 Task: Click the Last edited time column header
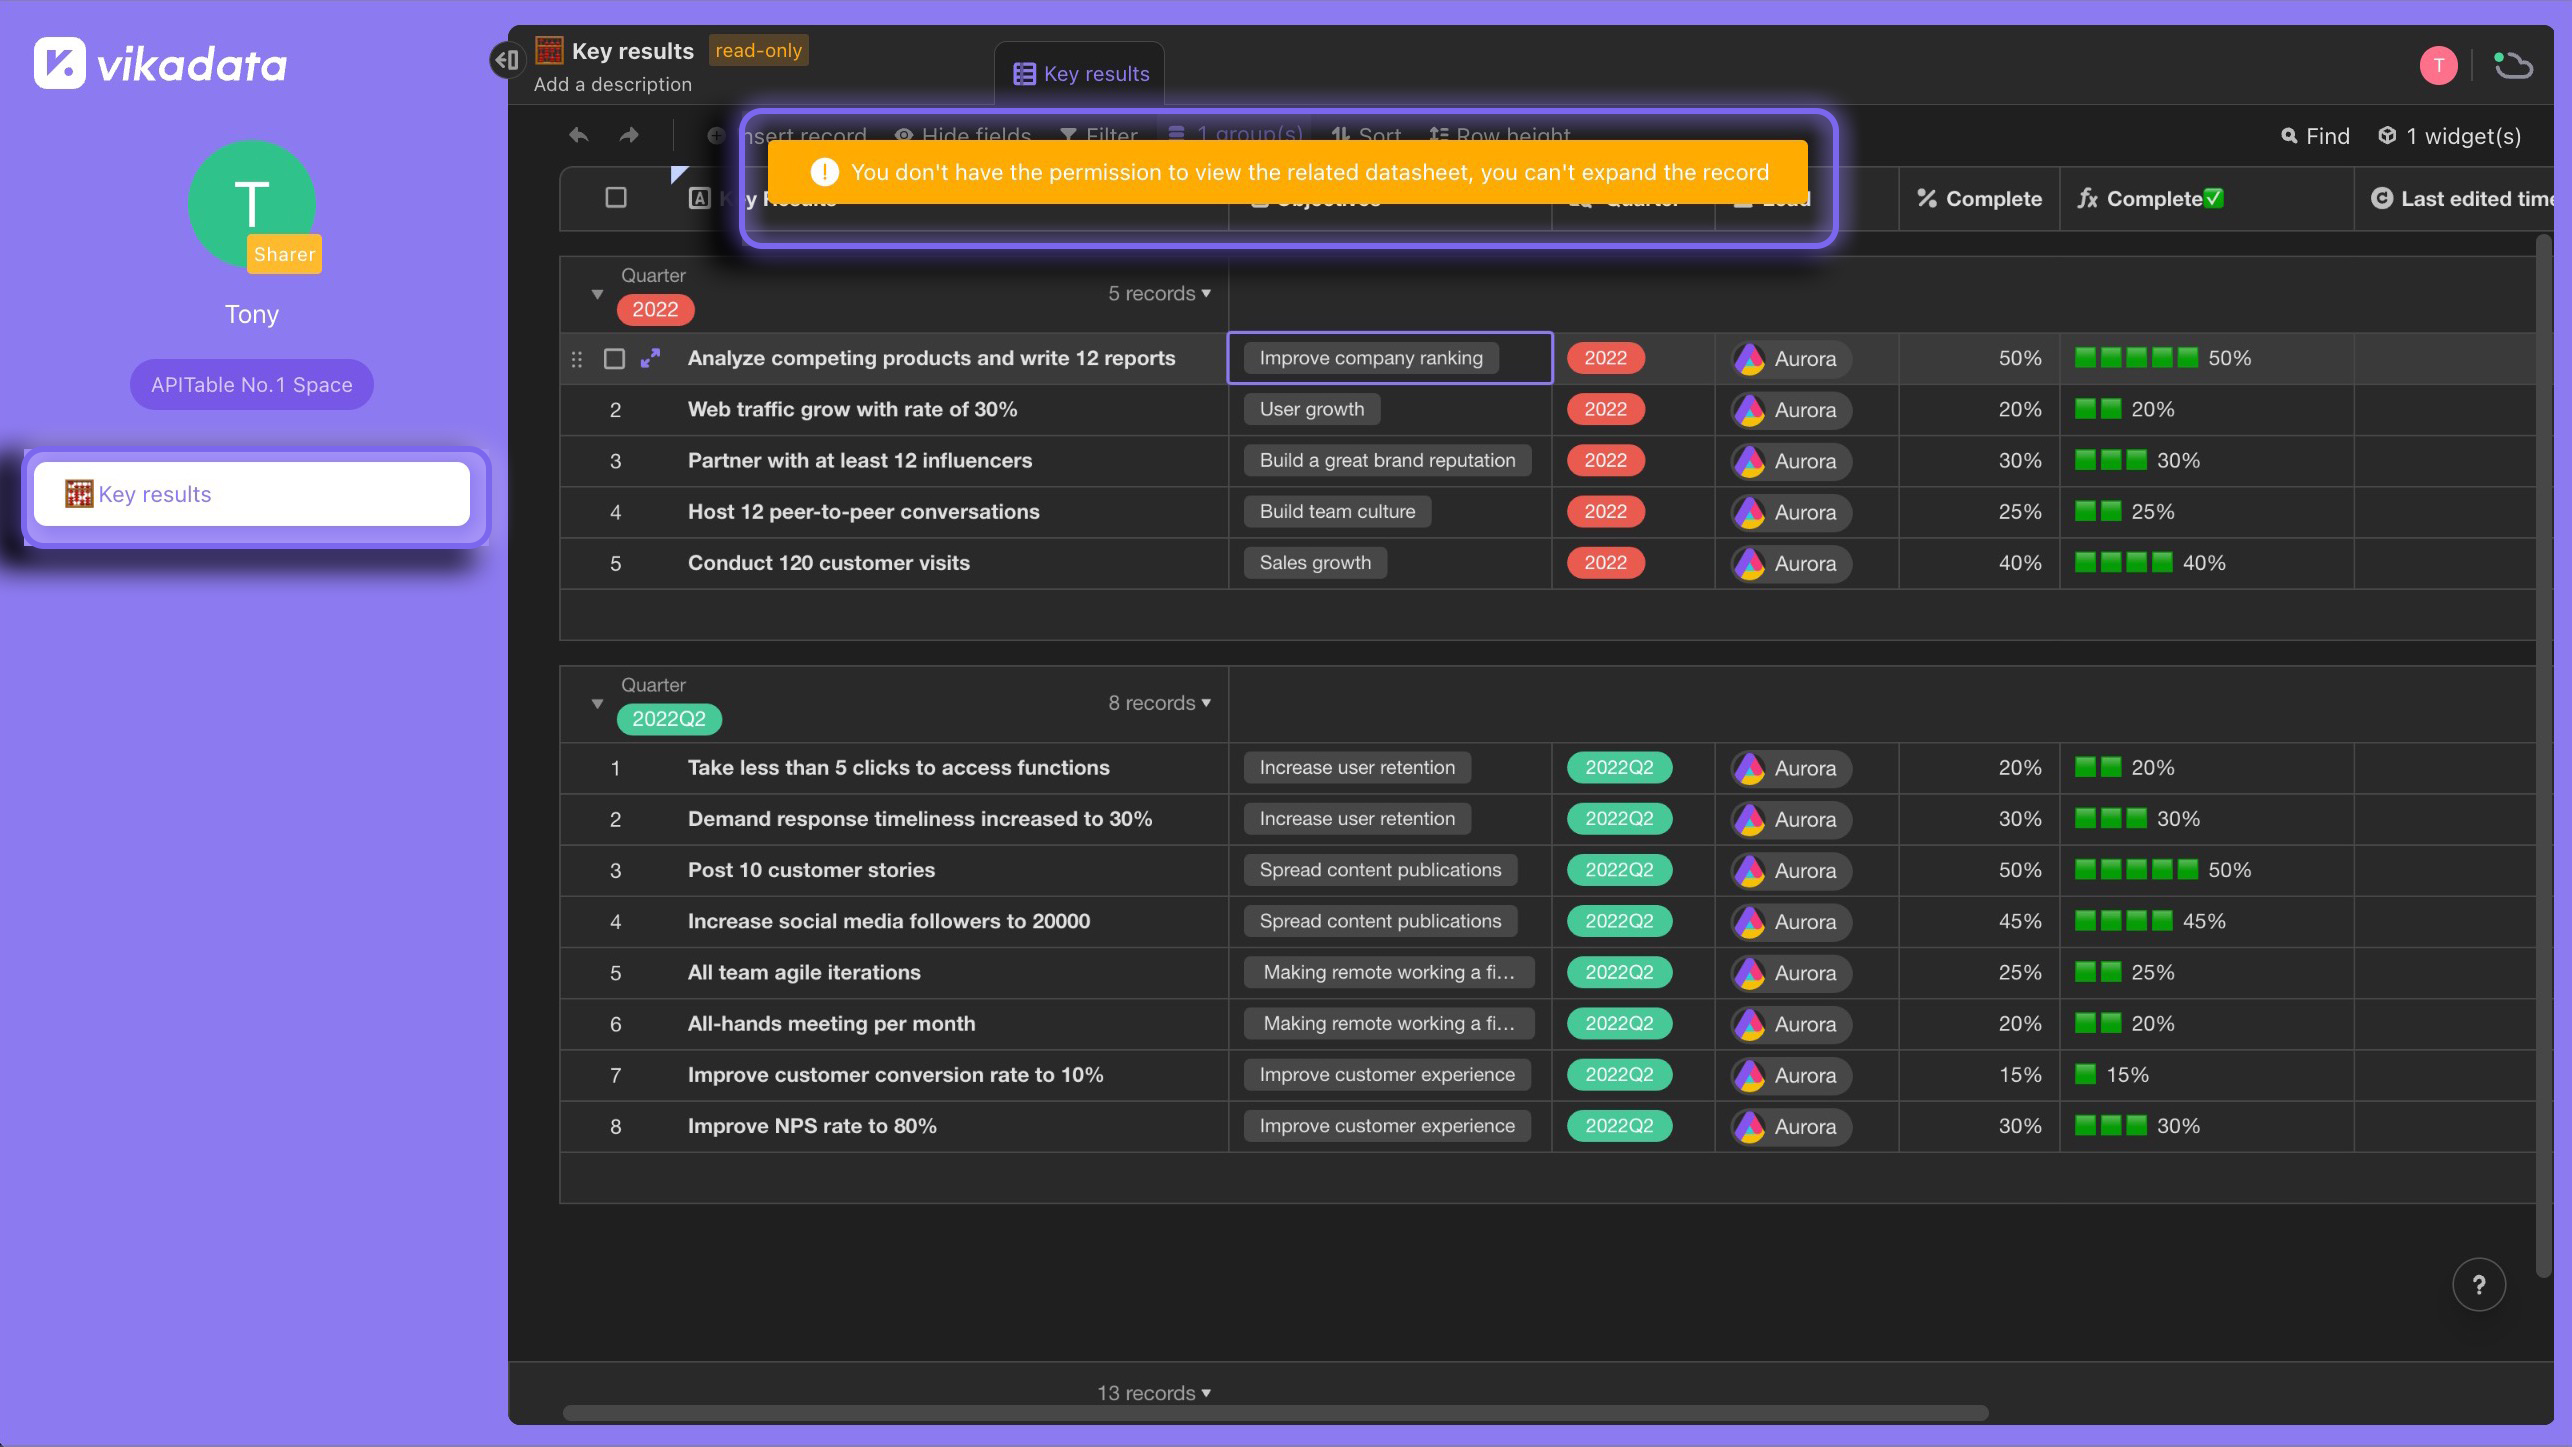tap(2454, 199)
